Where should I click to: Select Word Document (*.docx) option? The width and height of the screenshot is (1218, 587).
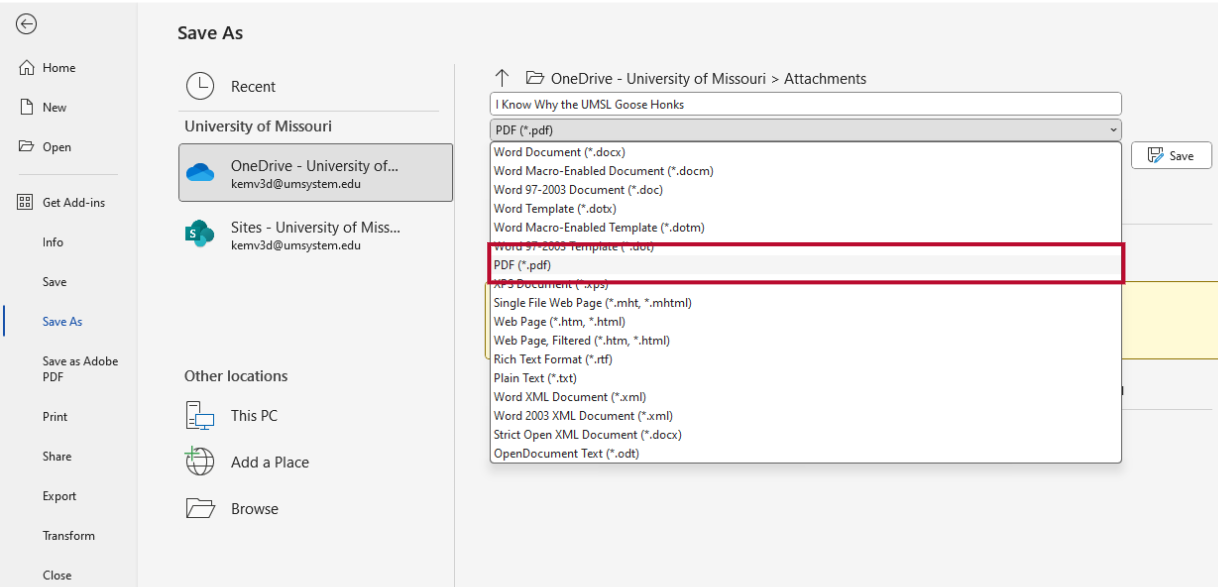pyautogui.click(x=805, y=152)
